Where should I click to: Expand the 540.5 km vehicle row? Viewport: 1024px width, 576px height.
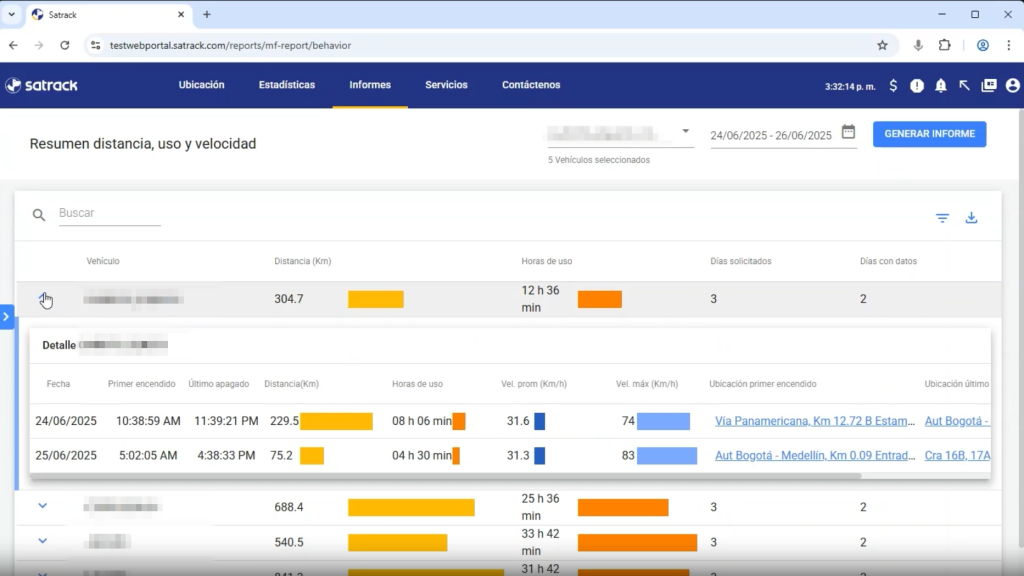[42, 541]
